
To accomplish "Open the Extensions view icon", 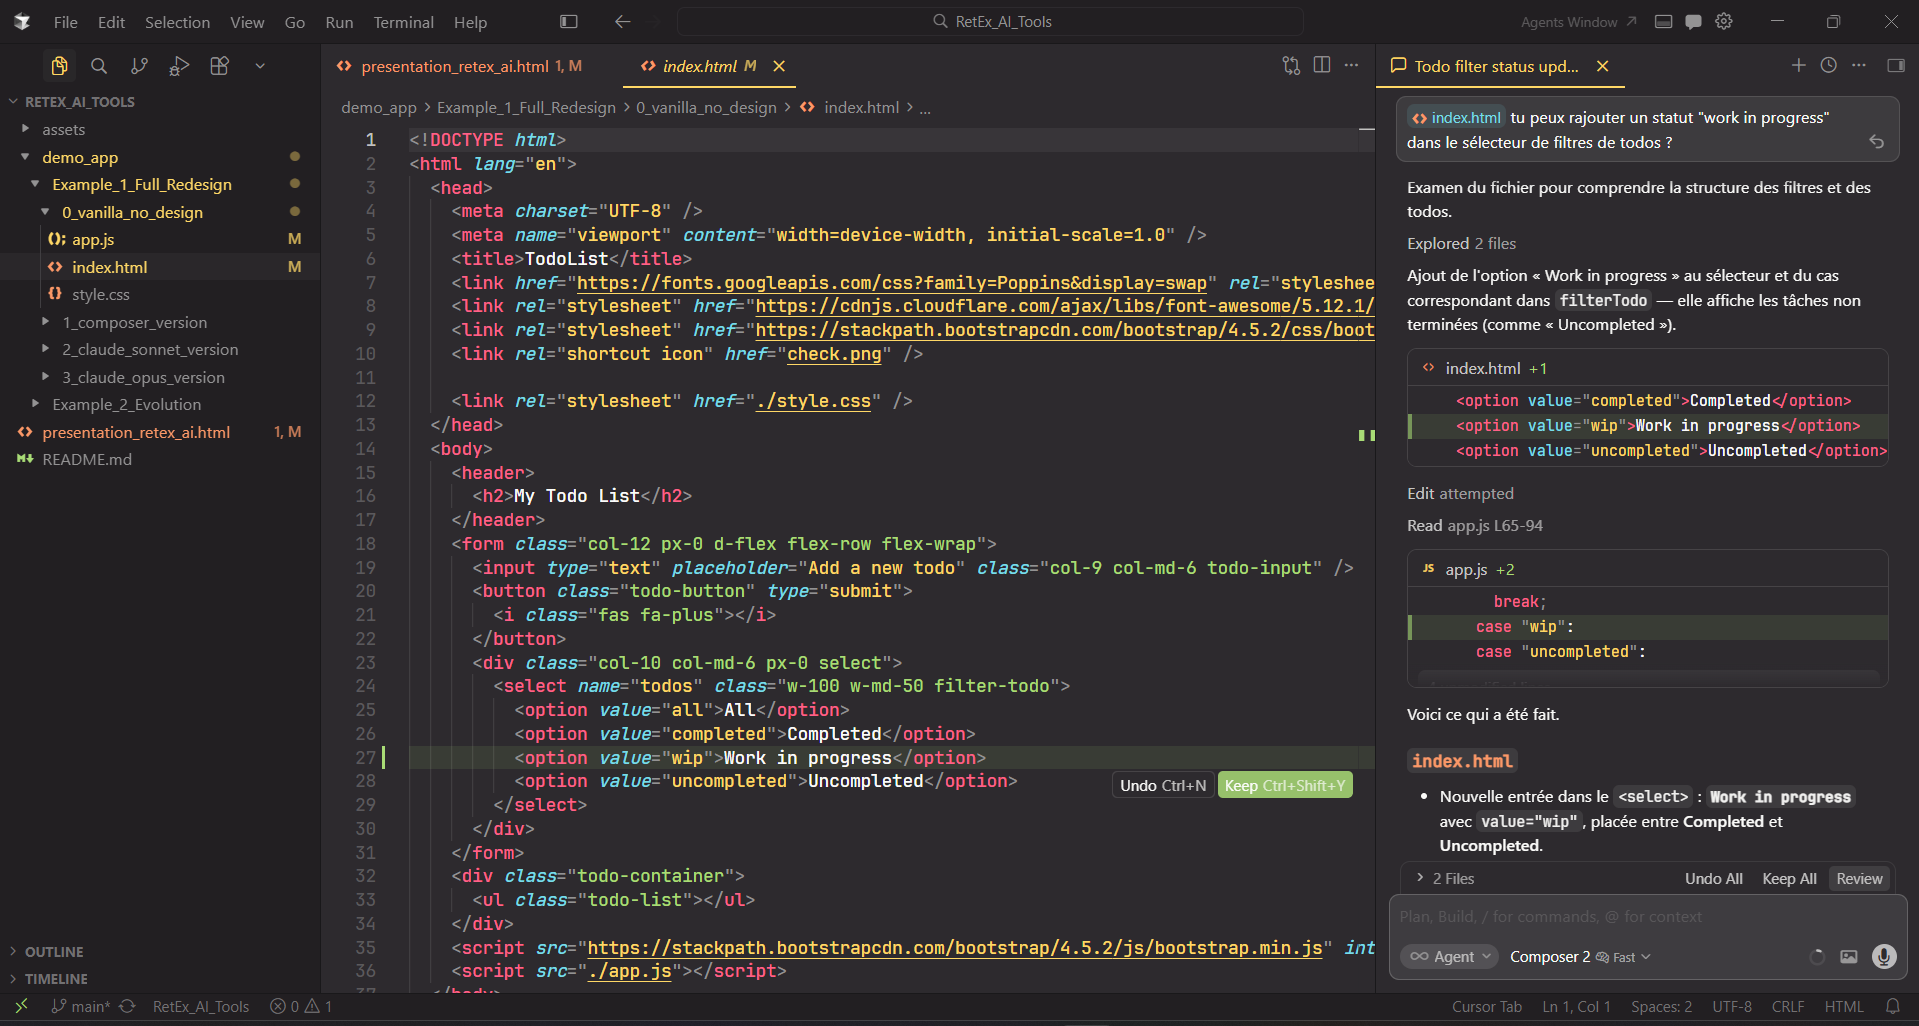I will (219, 66).
